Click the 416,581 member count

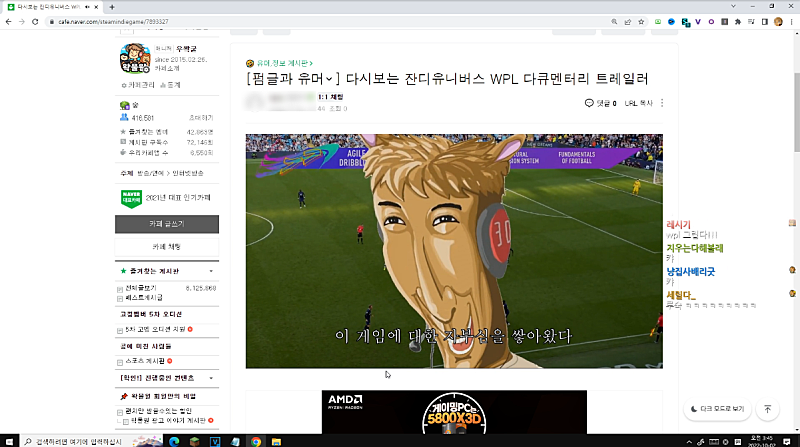pos(142,118)
